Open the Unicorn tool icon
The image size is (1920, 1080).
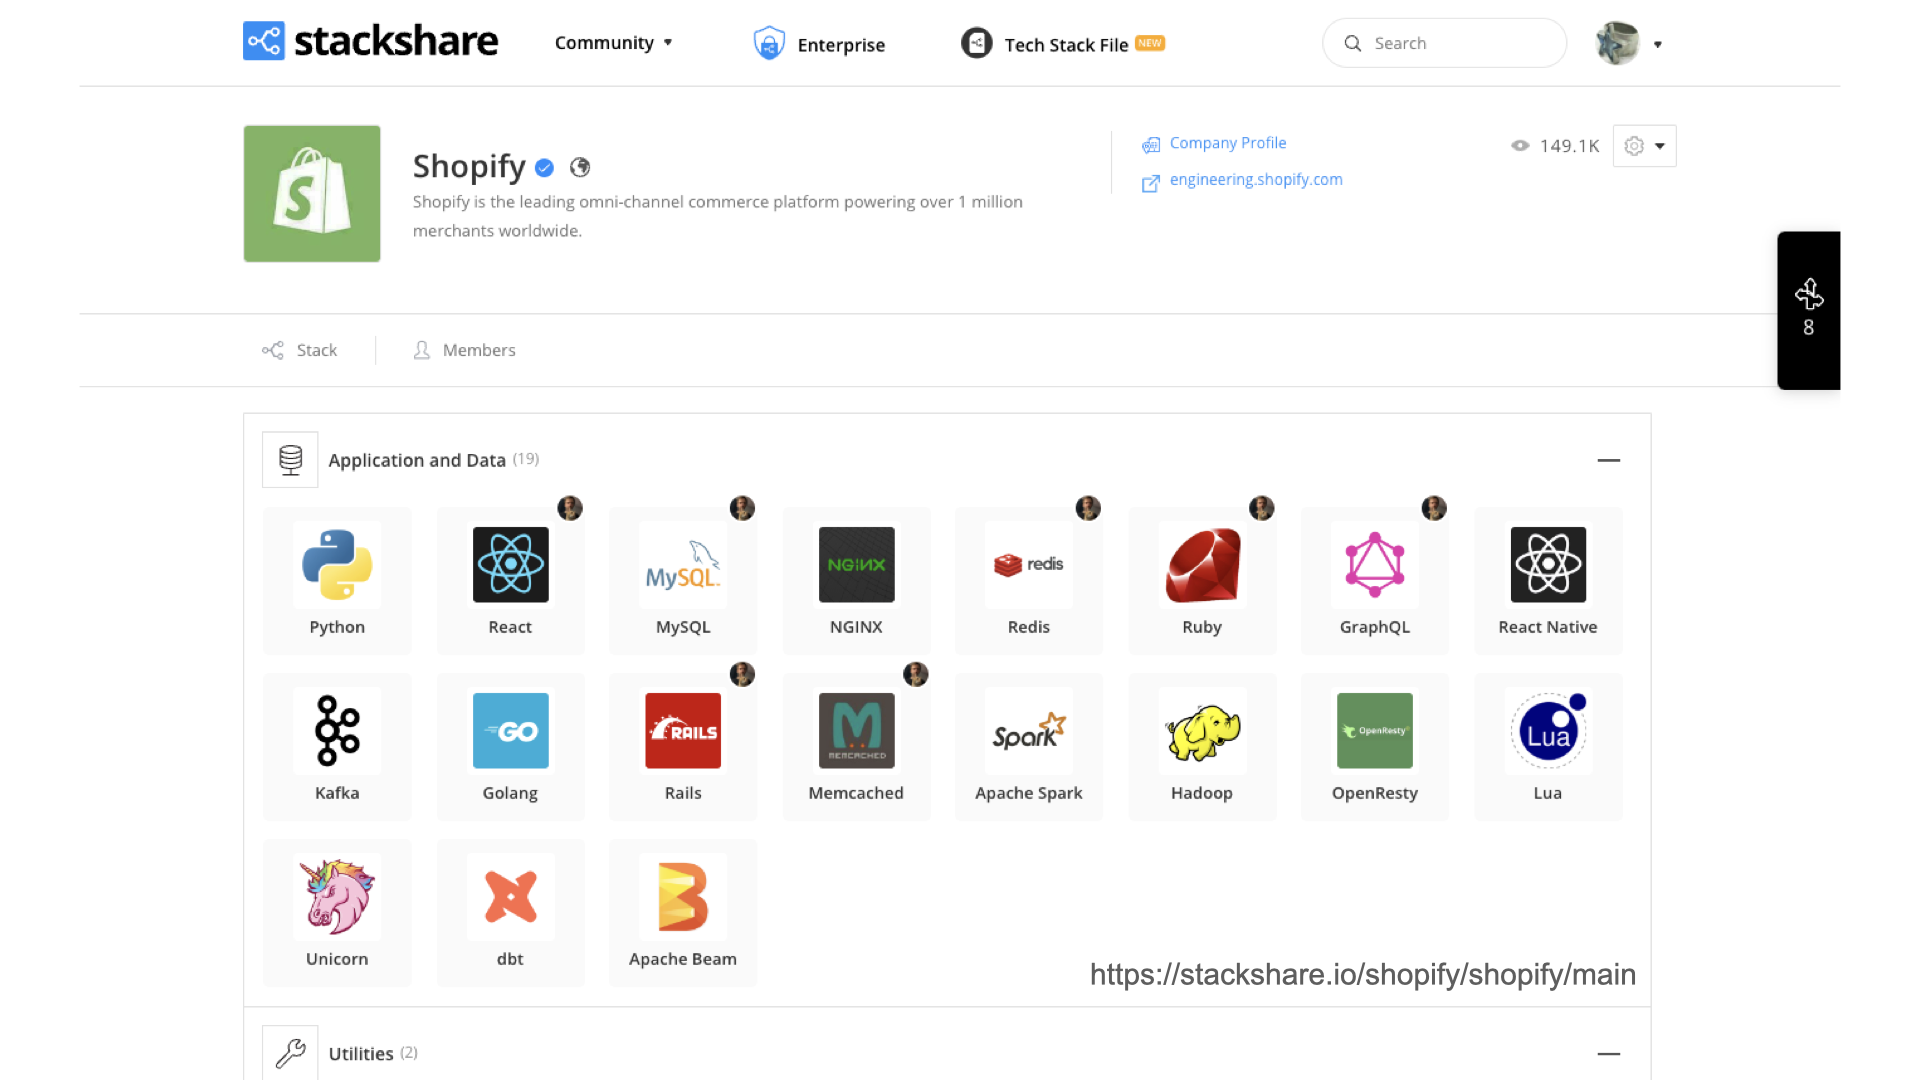337,897
